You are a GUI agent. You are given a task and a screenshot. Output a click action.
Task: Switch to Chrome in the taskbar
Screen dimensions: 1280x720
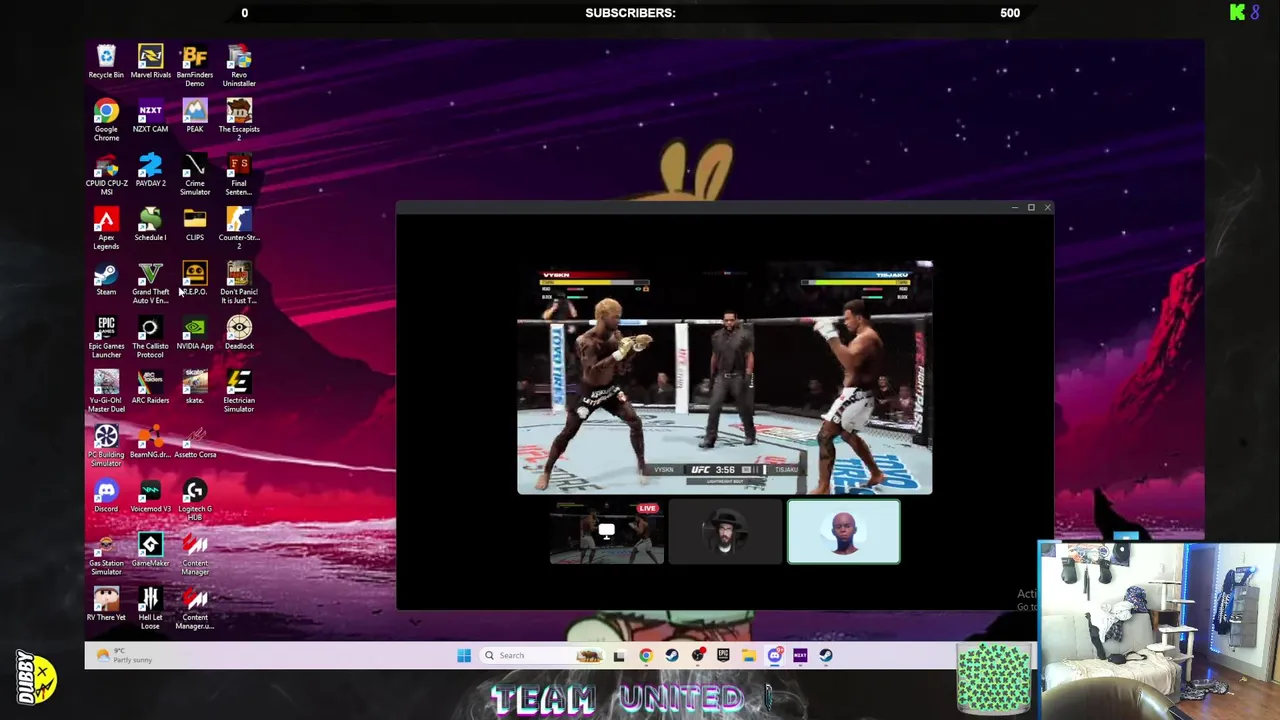click(646, 656)
